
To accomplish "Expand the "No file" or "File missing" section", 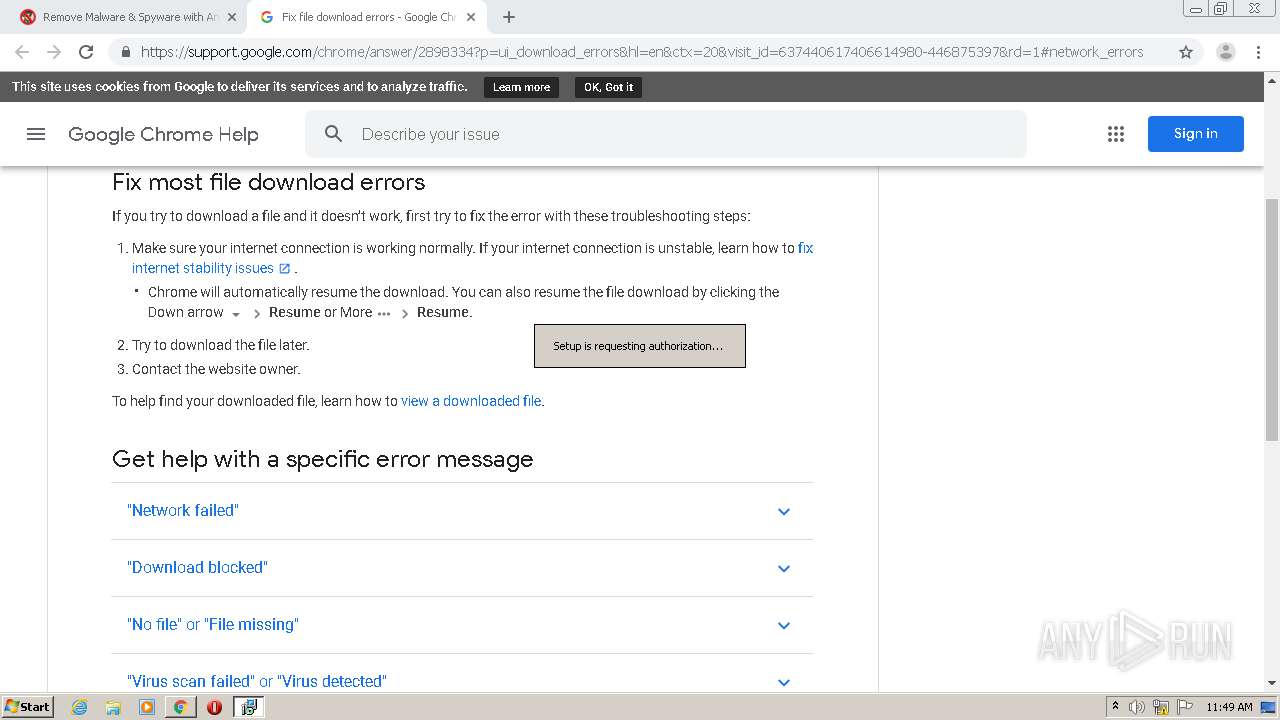I will (462, 625).
